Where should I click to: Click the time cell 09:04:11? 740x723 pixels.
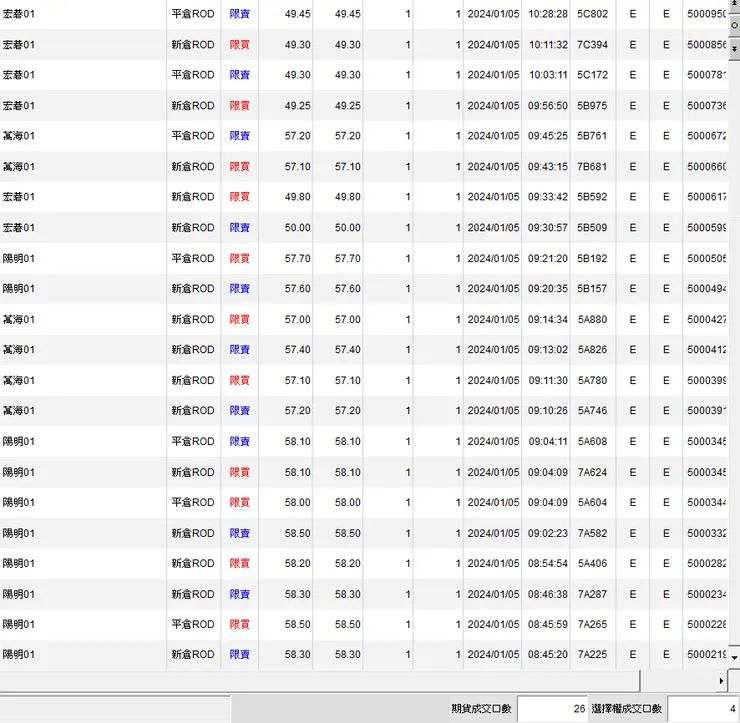tap(548, 442)
